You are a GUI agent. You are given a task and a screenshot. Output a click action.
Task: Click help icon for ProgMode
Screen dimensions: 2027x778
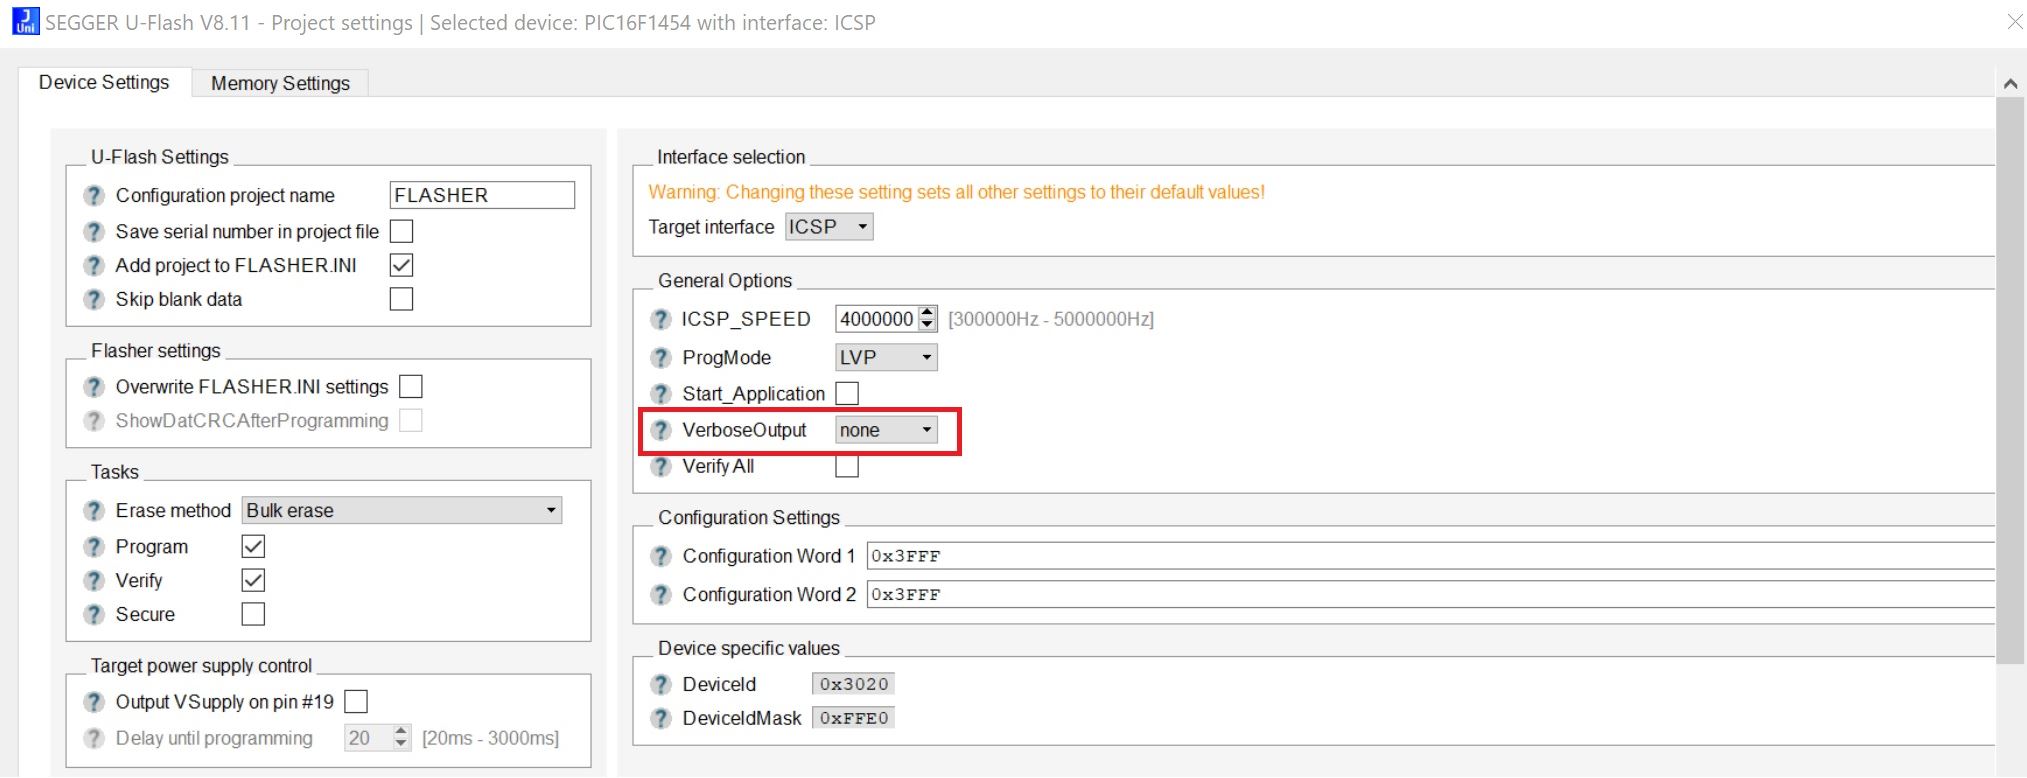click(x=660, y=357)
